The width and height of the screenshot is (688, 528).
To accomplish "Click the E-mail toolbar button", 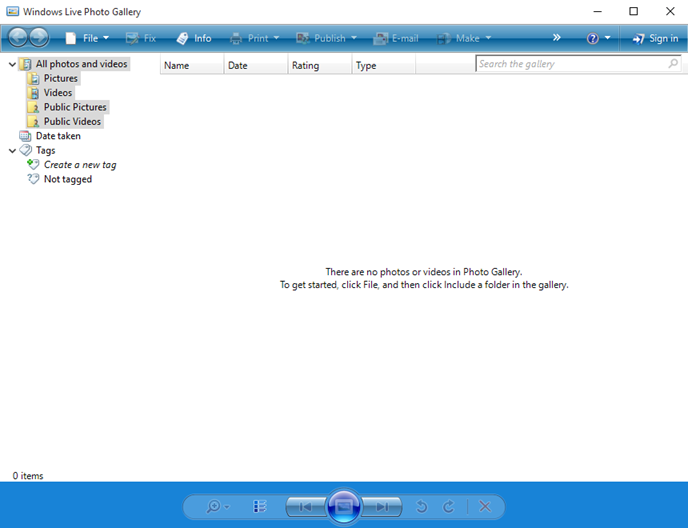I will click(396, 38).
